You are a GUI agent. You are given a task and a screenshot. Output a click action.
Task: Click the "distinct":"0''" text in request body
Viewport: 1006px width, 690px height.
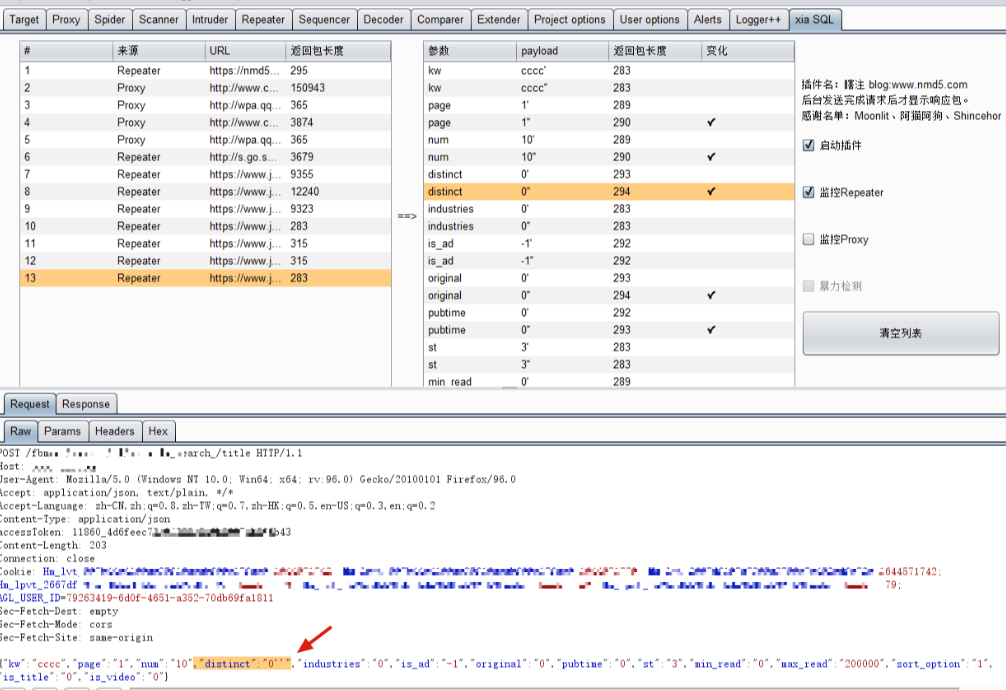point(245,664)
